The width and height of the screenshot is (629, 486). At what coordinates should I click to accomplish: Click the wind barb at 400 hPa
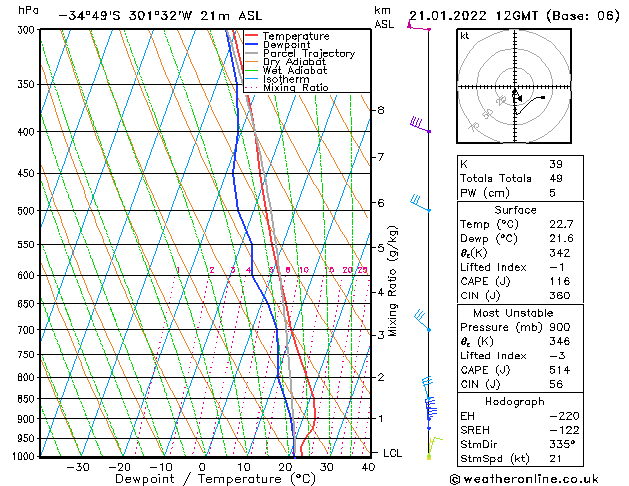(420, 125)
